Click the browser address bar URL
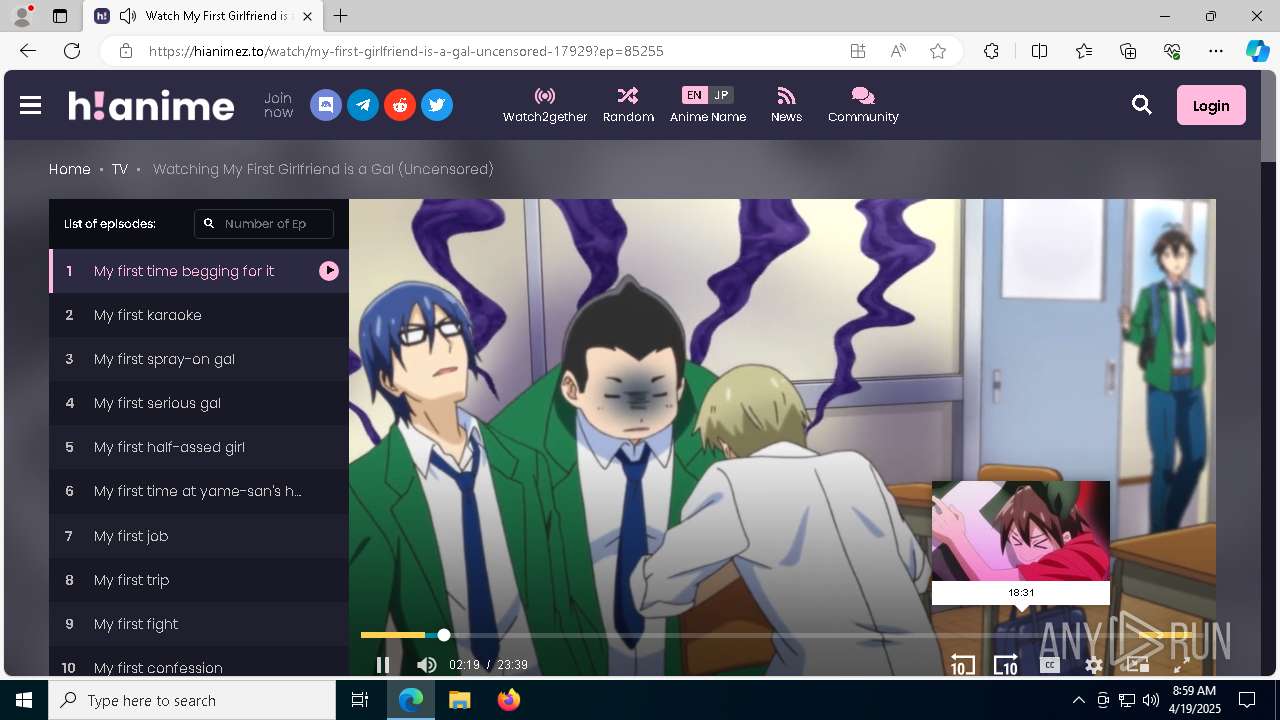This screenshot has width=1280, height=720. (406, 51)
